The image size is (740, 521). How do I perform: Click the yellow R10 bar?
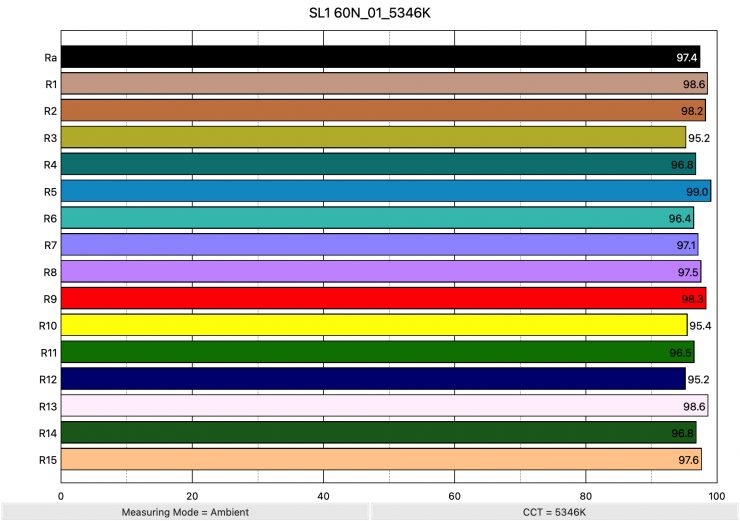(374, 325)
